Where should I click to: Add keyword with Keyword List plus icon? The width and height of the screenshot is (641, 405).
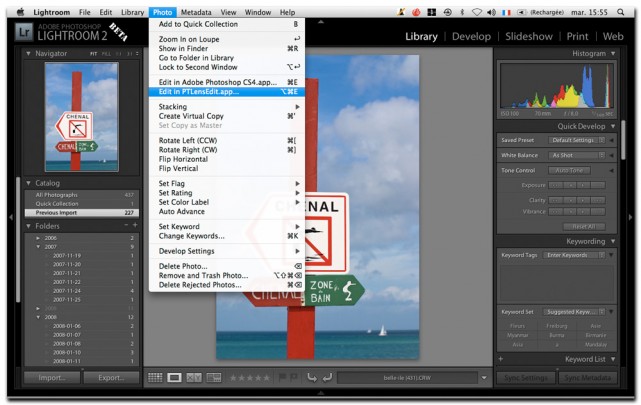click(x=501, y=359)
